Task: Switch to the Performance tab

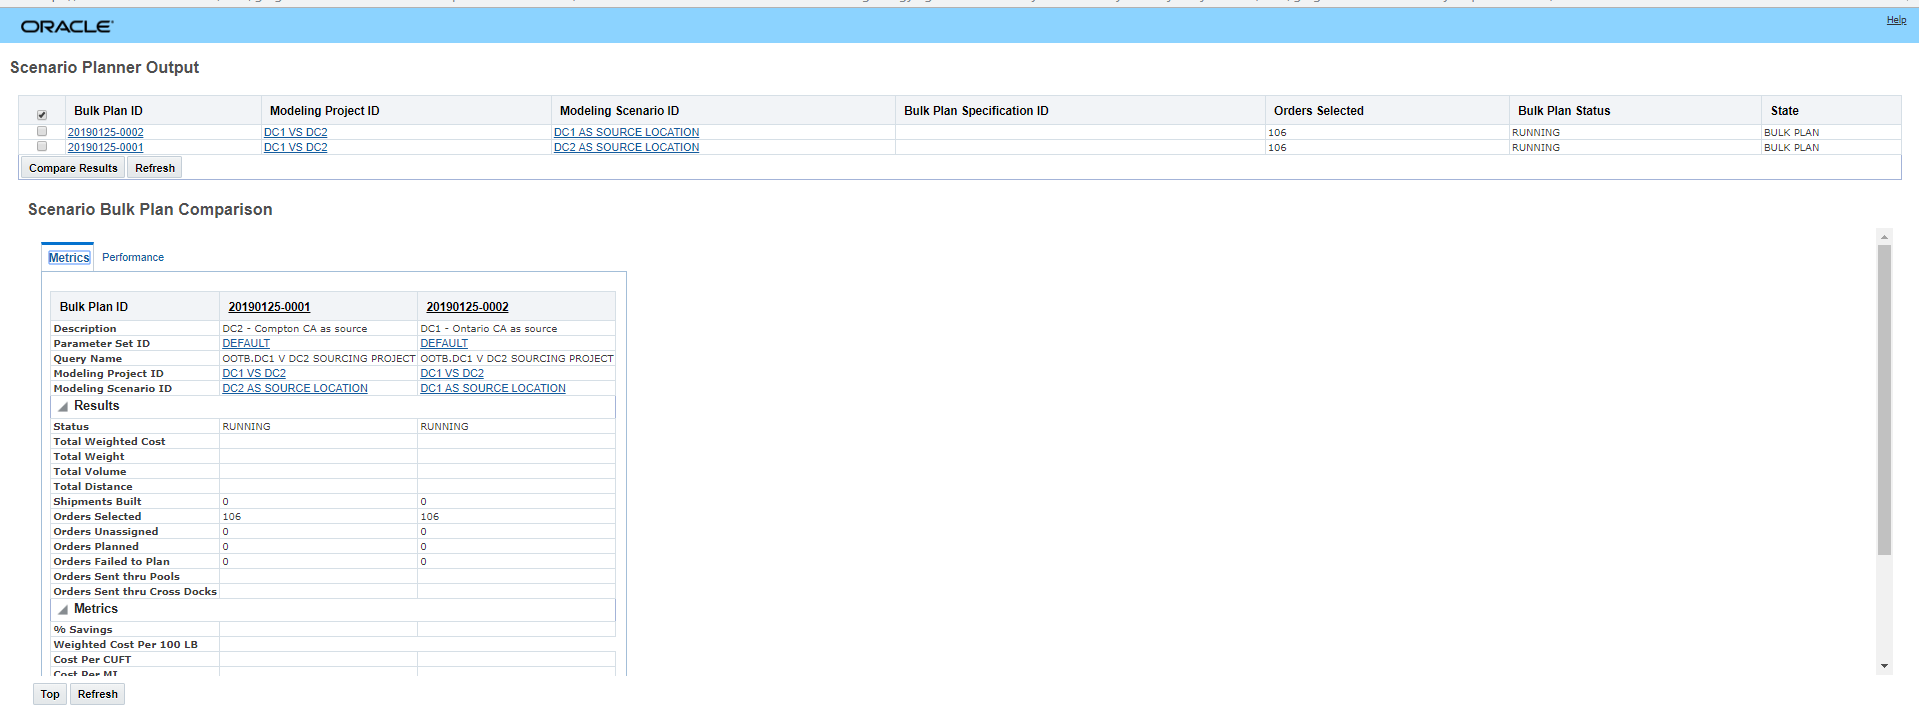Action: [x=133, y=257]
